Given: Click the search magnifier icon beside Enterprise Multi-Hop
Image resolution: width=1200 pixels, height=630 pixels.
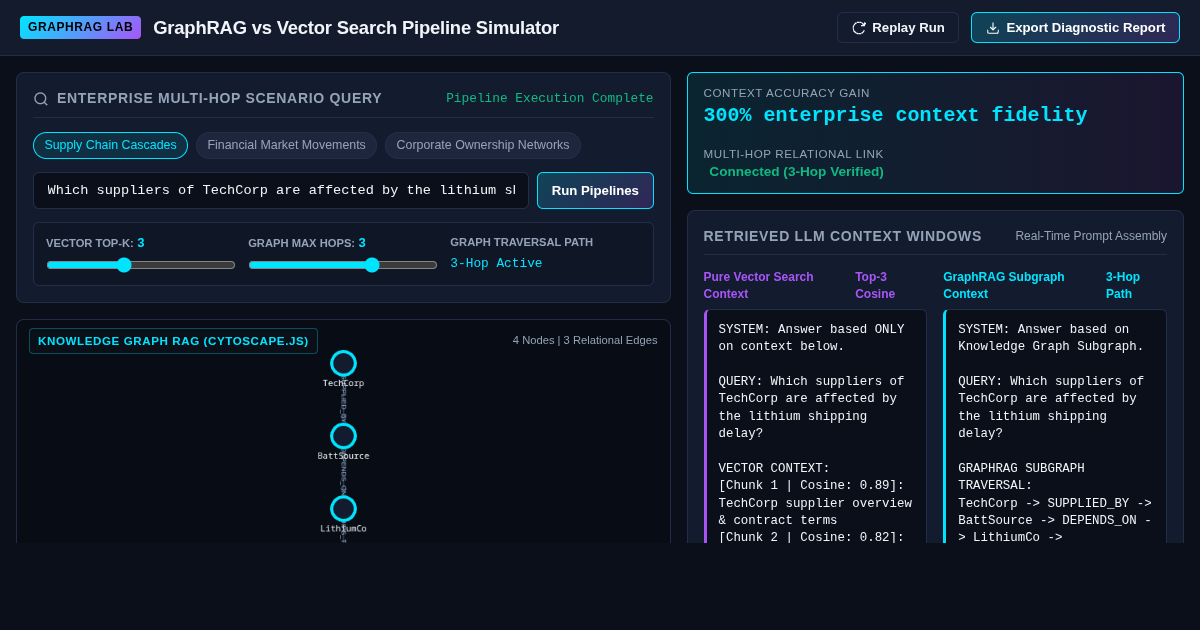Looking at the screenshot, I should [41, 99].
